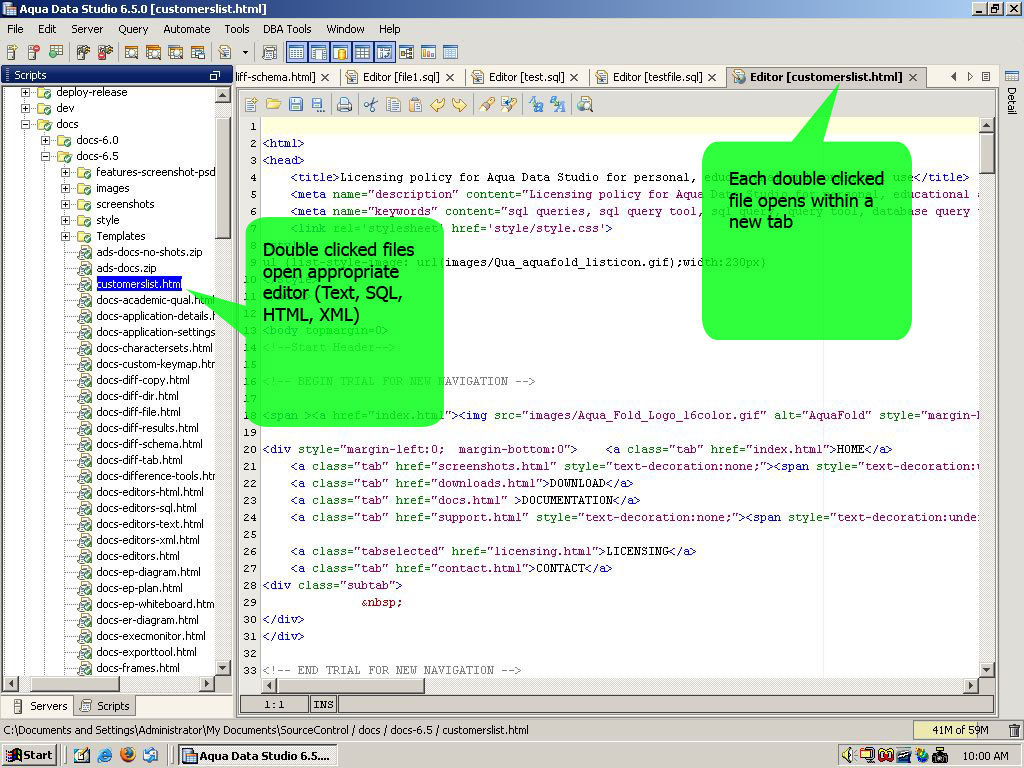Open the Automate menu
The height and width of the screenshot is (768, 1024).
point(187,29)
